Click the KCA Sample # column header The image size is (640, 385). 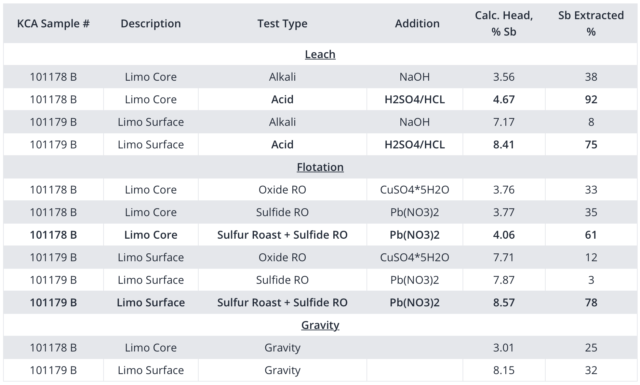(x=53, y=24)
